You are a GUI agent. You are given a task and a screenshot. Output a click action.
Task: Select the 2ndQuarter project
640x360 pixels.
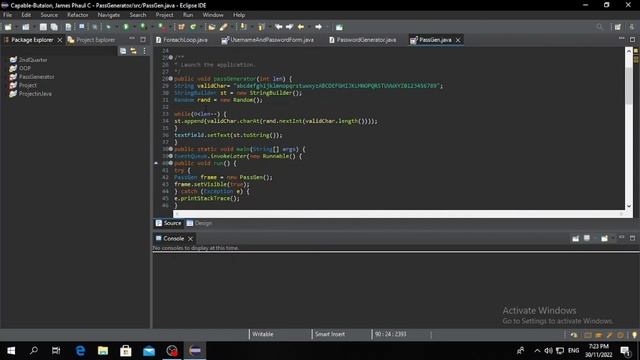click(29, 60)
